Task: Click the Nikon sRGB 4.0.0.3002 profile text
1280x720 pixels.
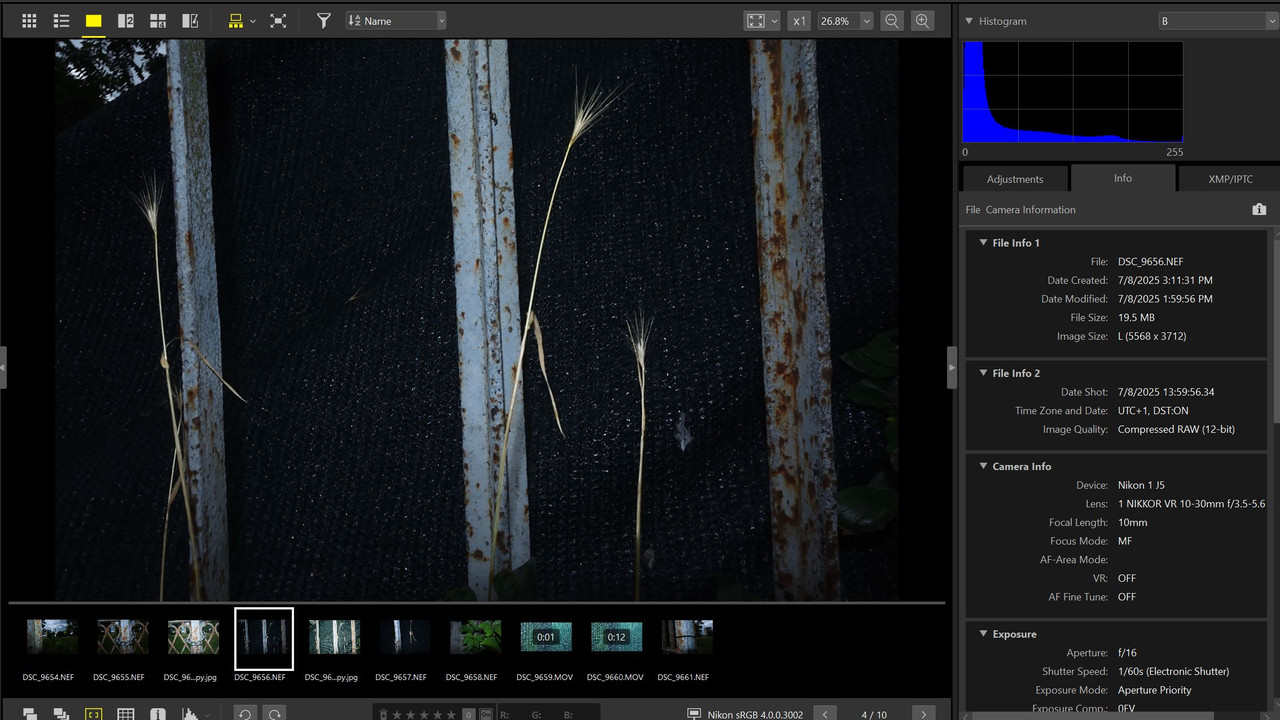Action: [x=754, y=714]
